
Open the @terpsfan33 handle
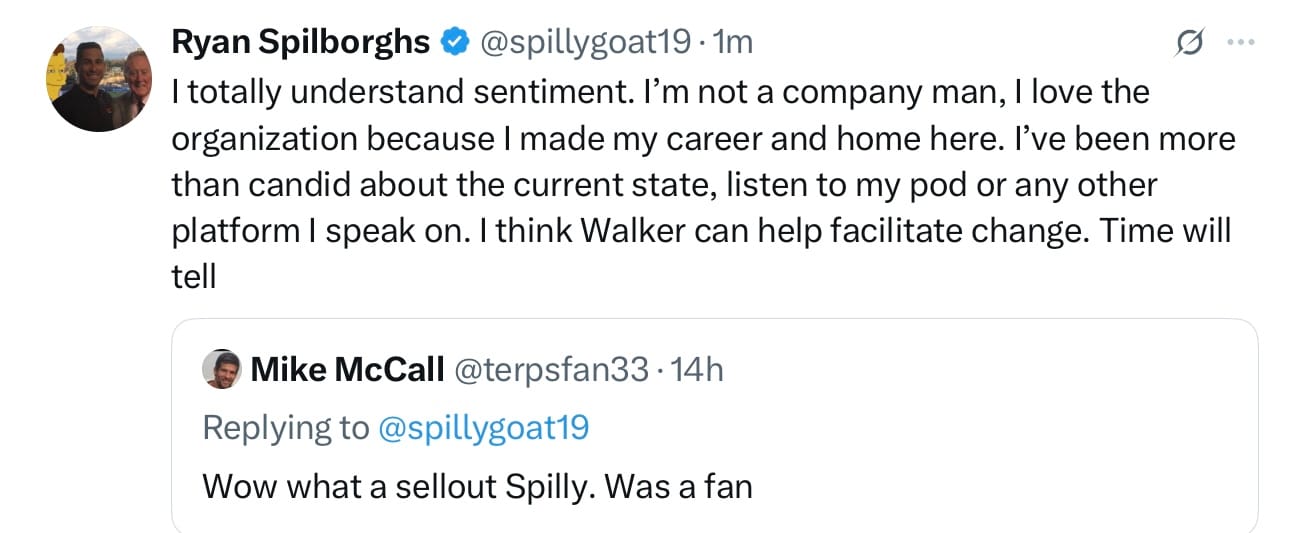552,370
